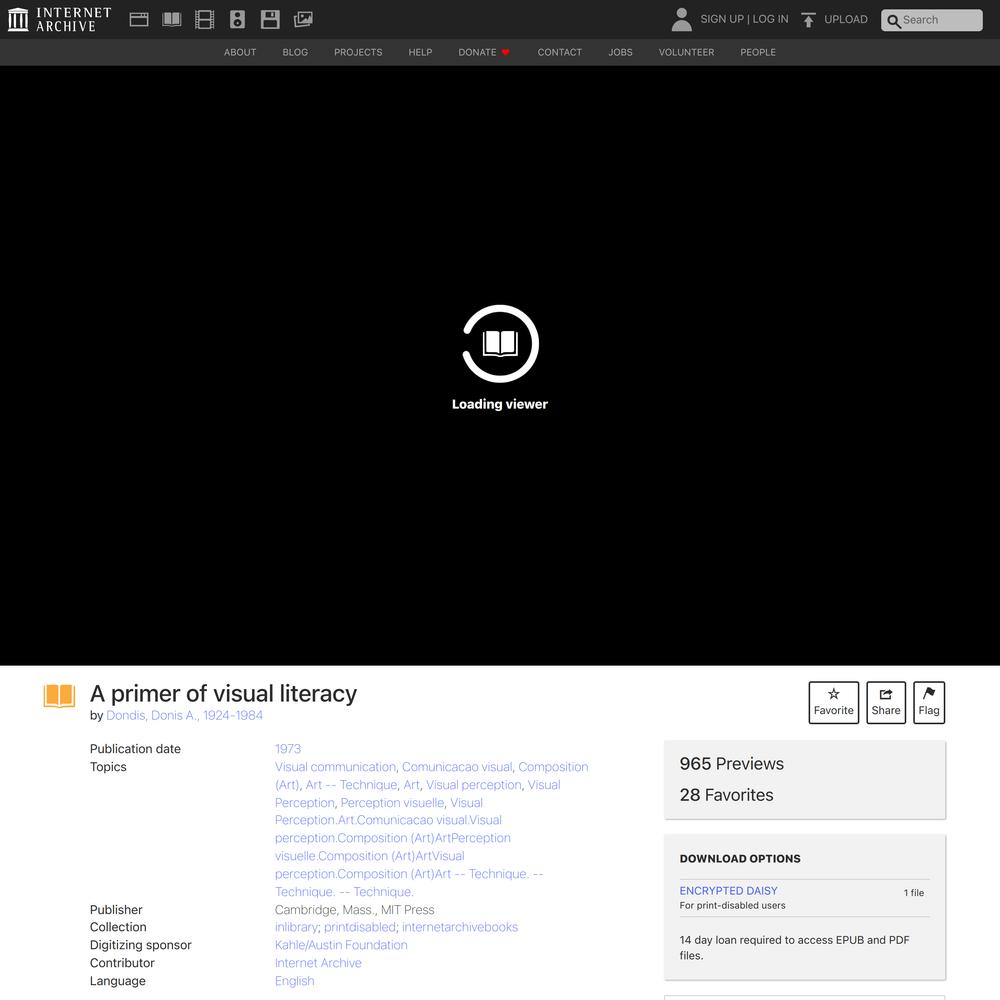Open the Help menu item

[x=420, y=52]
